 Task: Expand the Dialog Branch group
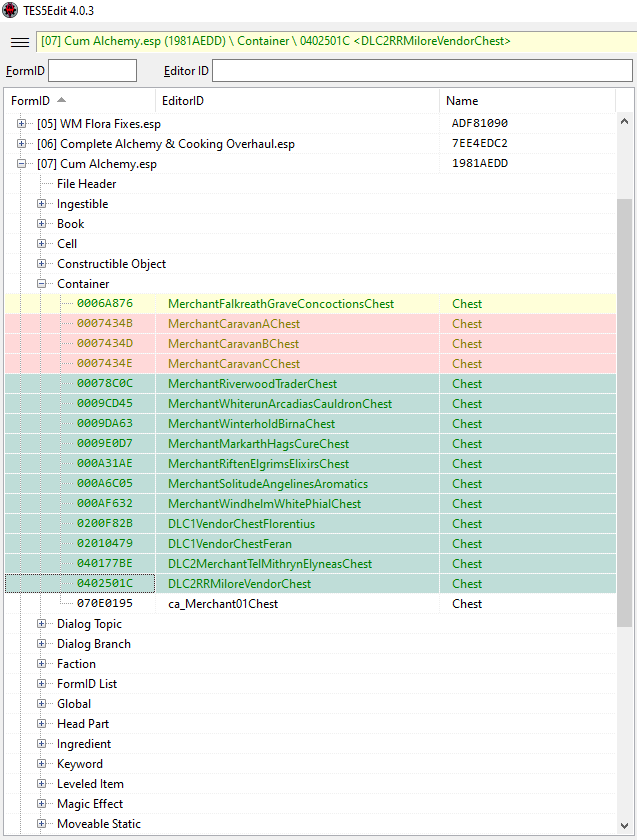[41, 643]
